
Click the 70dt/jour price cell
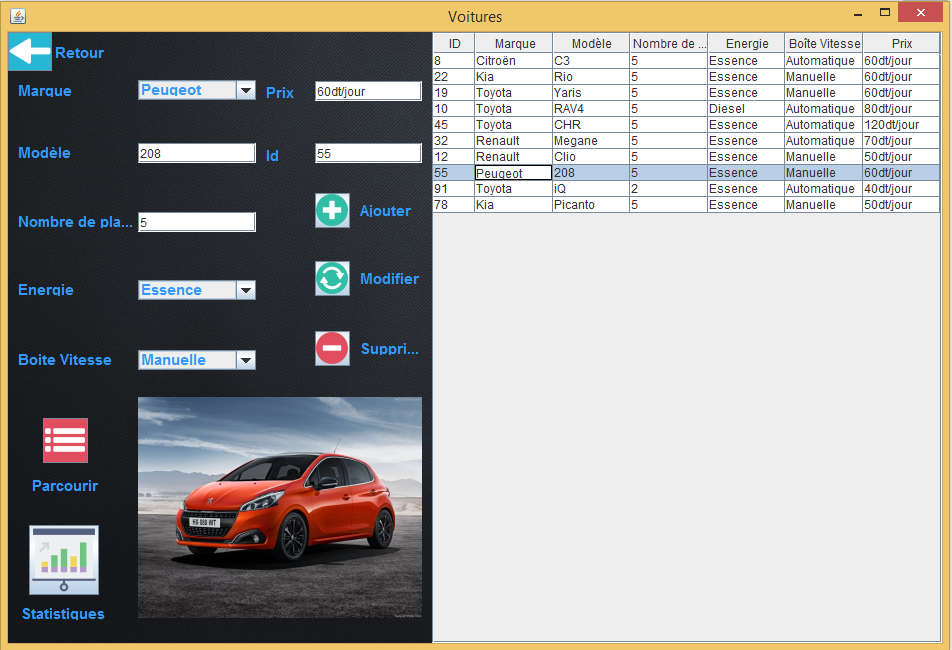[x=901, y=140]
